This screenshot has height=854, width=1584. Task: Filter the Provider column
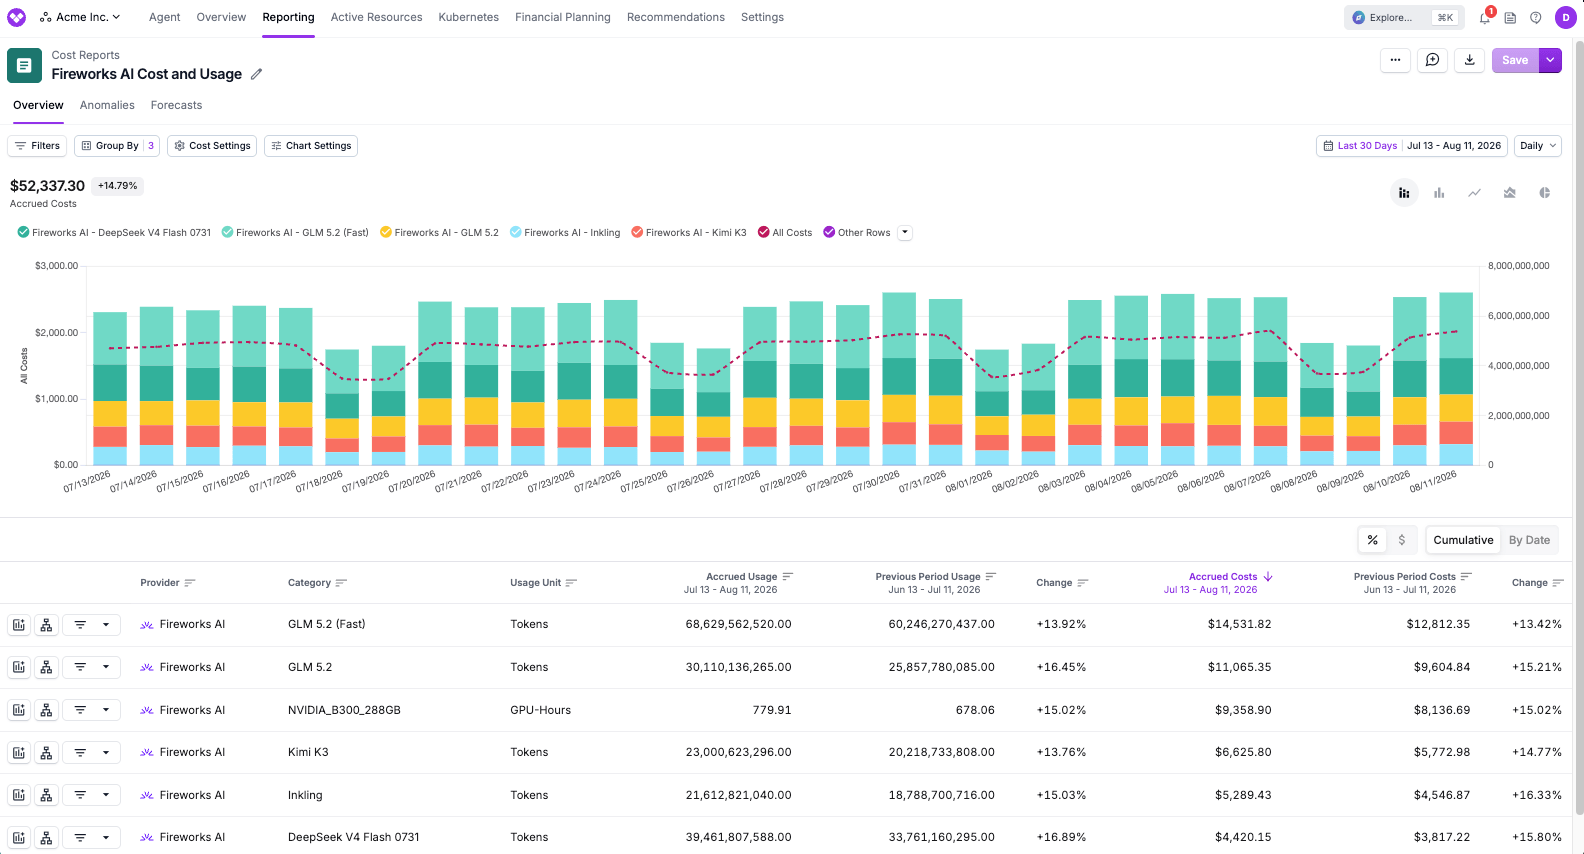pyautogui.click(x=190, y=583)
